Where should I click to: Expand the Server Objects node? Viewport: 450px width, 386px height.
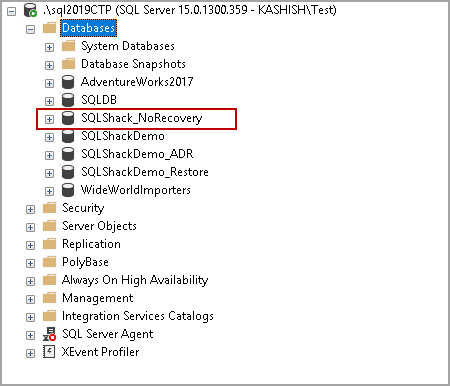[x=30, y=228]
